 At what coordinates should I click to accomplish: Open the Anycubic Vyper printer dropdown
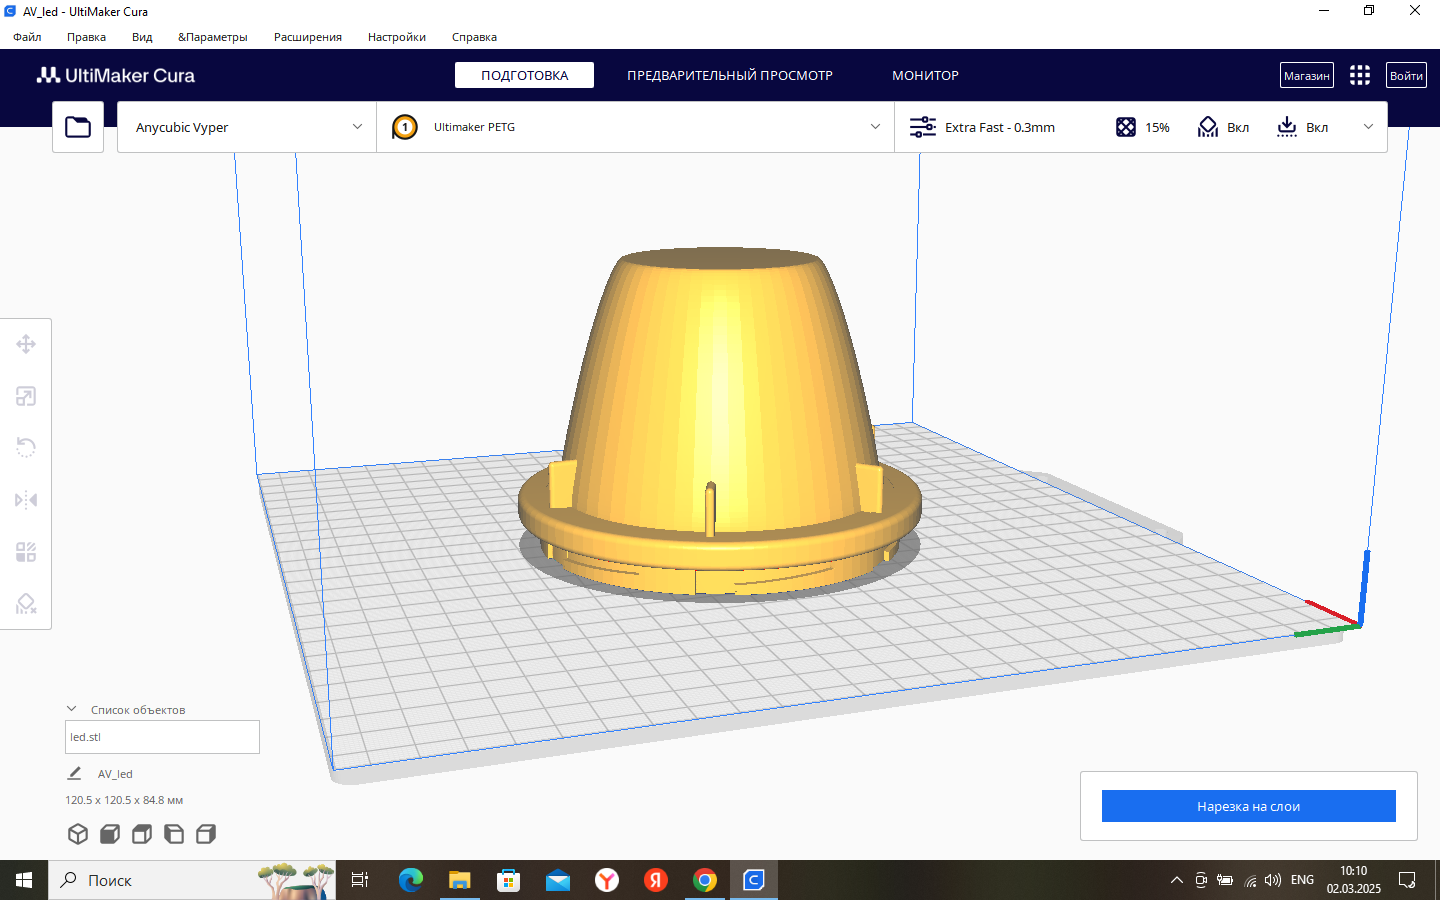[245, 127]
